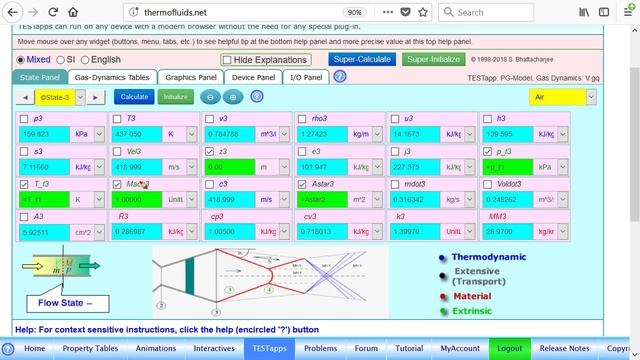Select the Mixed units radio button
The height and width of the screenshot is (360, 640).
[20, 60]
